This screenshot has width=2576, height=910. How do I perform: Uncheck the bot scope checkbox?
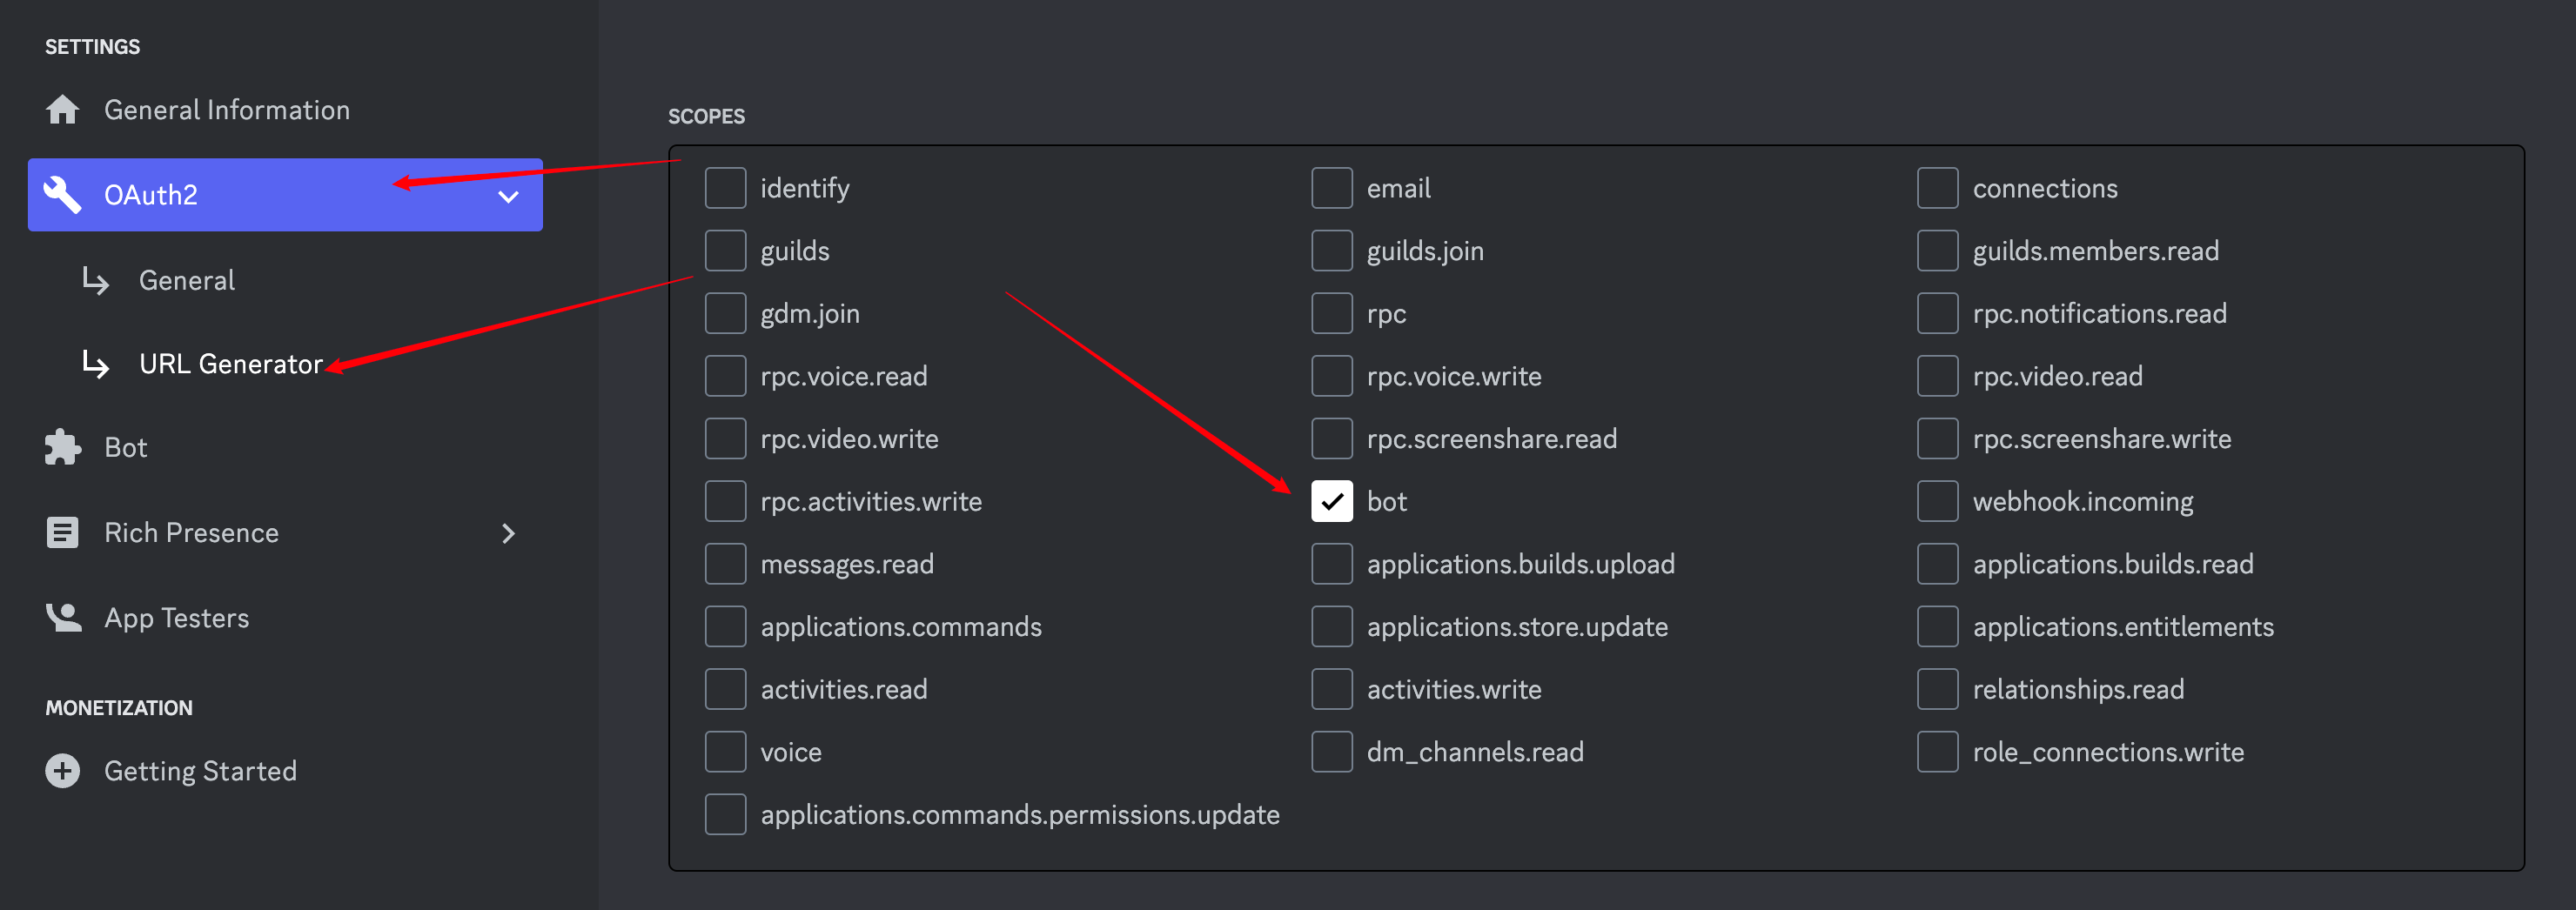tap(1331, 502)
